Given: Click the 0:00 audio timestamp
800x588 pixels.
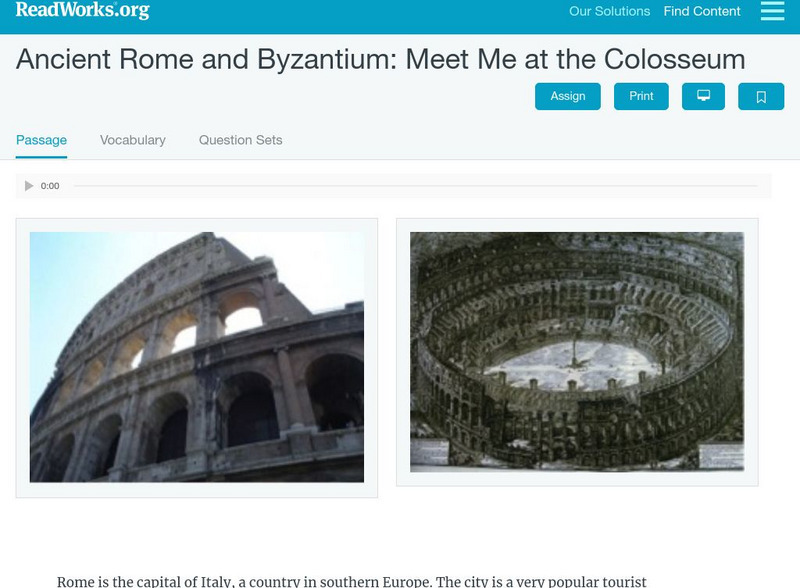Looking at the screenshot, I should coord(49,185).
